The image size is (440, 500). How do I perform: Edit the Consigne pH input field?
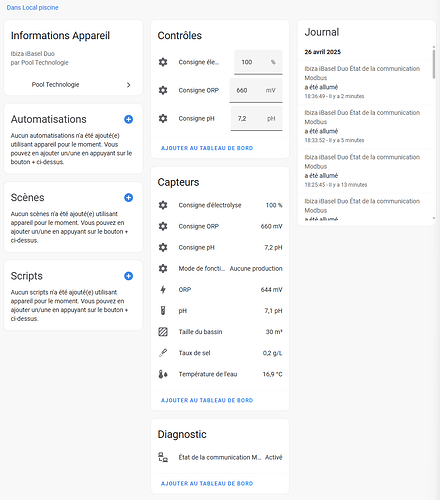pyautogui.click(x=256, y=119)
